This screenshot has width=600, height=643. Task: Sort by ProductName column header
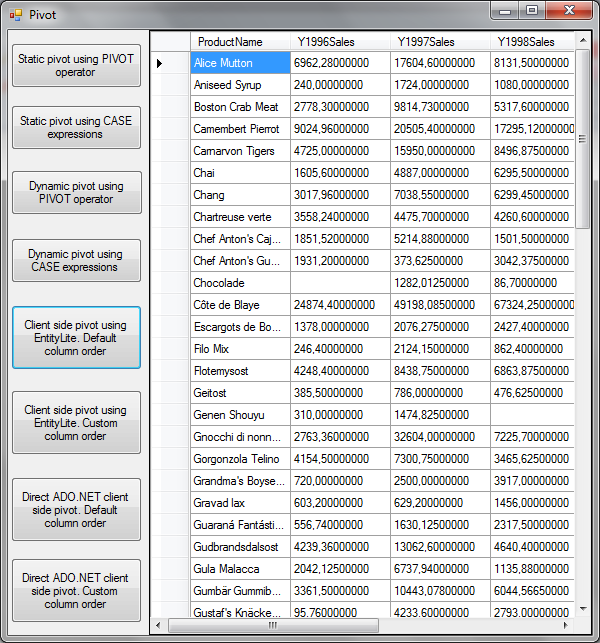tap(240, 42)
